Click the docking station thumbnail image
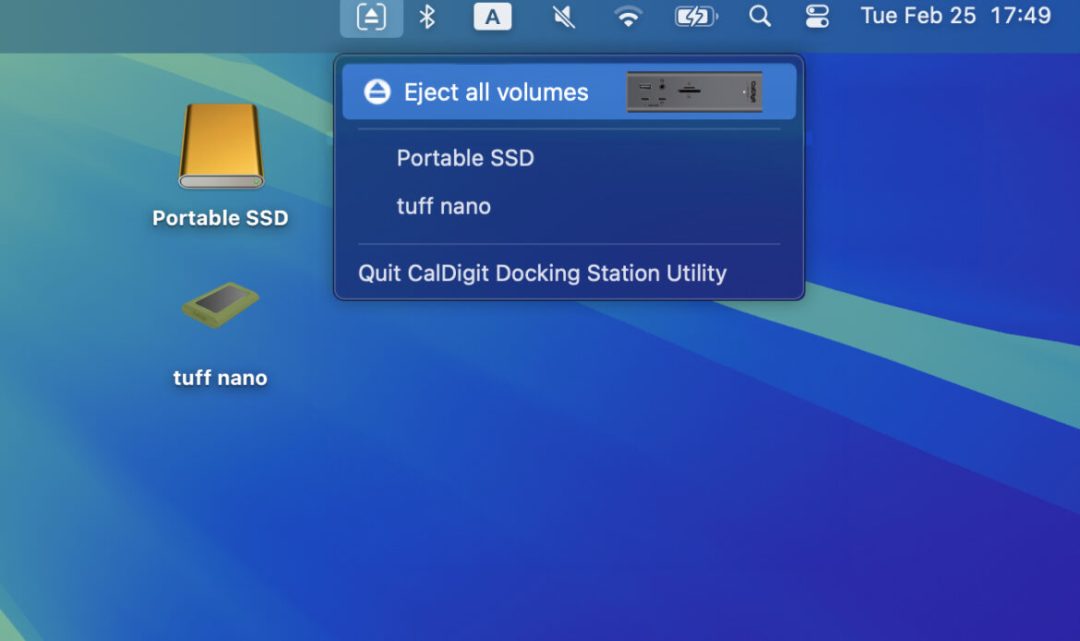This screenshot has width=1080, height=641. pyautogui.click(x=694, y=92)
